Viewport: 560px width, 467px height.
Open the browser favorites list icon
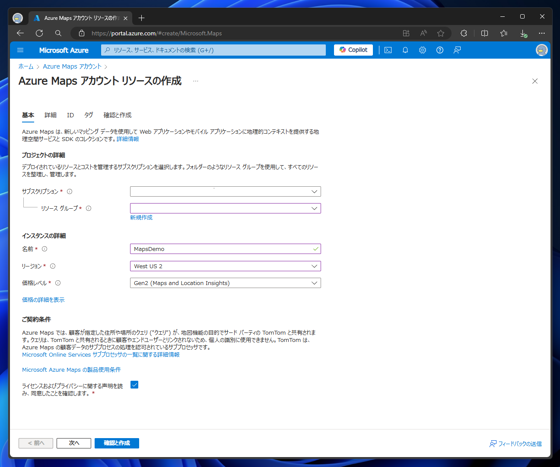(504, 33)
